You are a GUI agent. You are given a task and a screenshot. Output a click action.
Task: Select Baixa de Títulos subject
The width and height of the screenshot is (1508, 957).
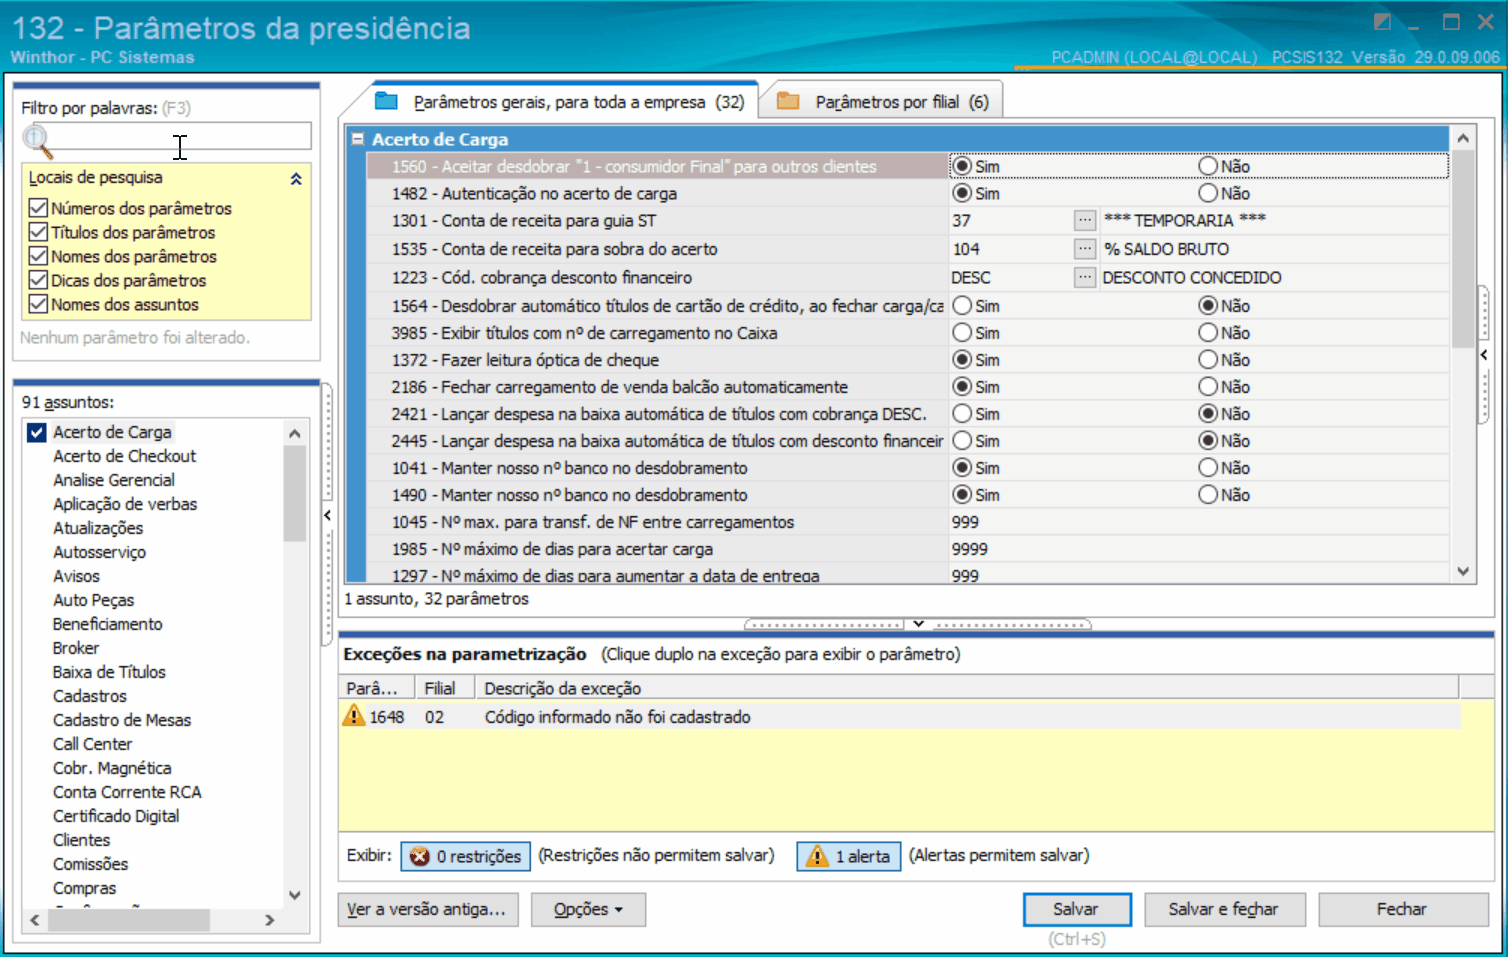click(109, 672)
